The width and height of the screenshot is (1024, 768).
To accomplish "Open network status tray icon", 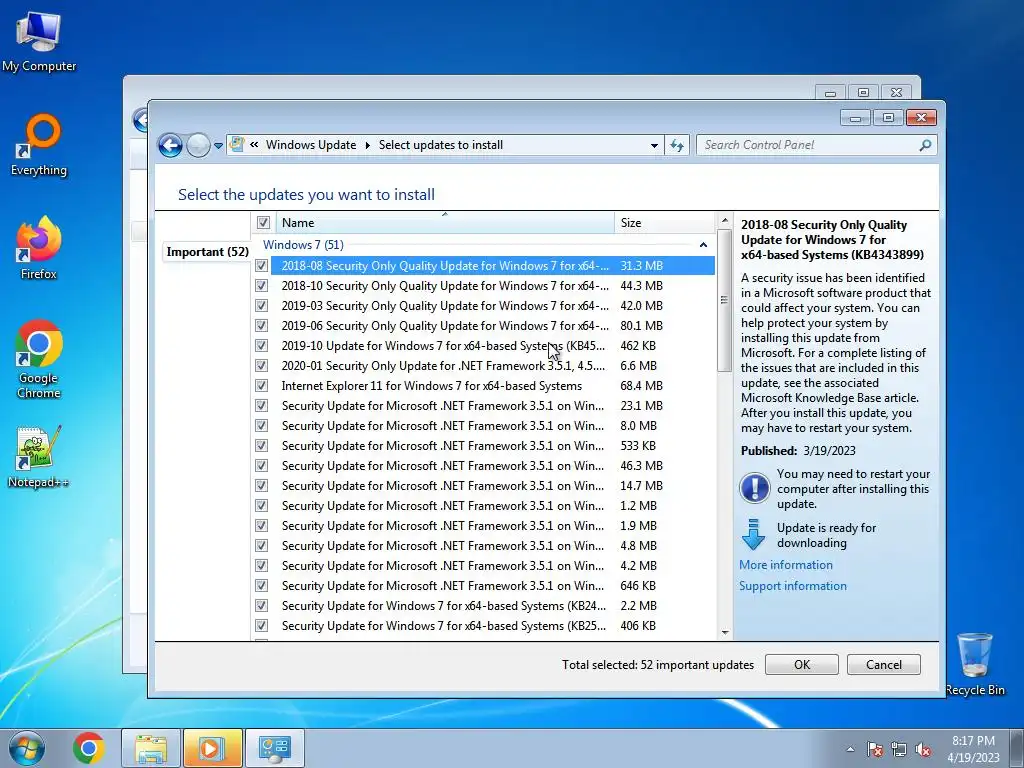I will point(899,749).
